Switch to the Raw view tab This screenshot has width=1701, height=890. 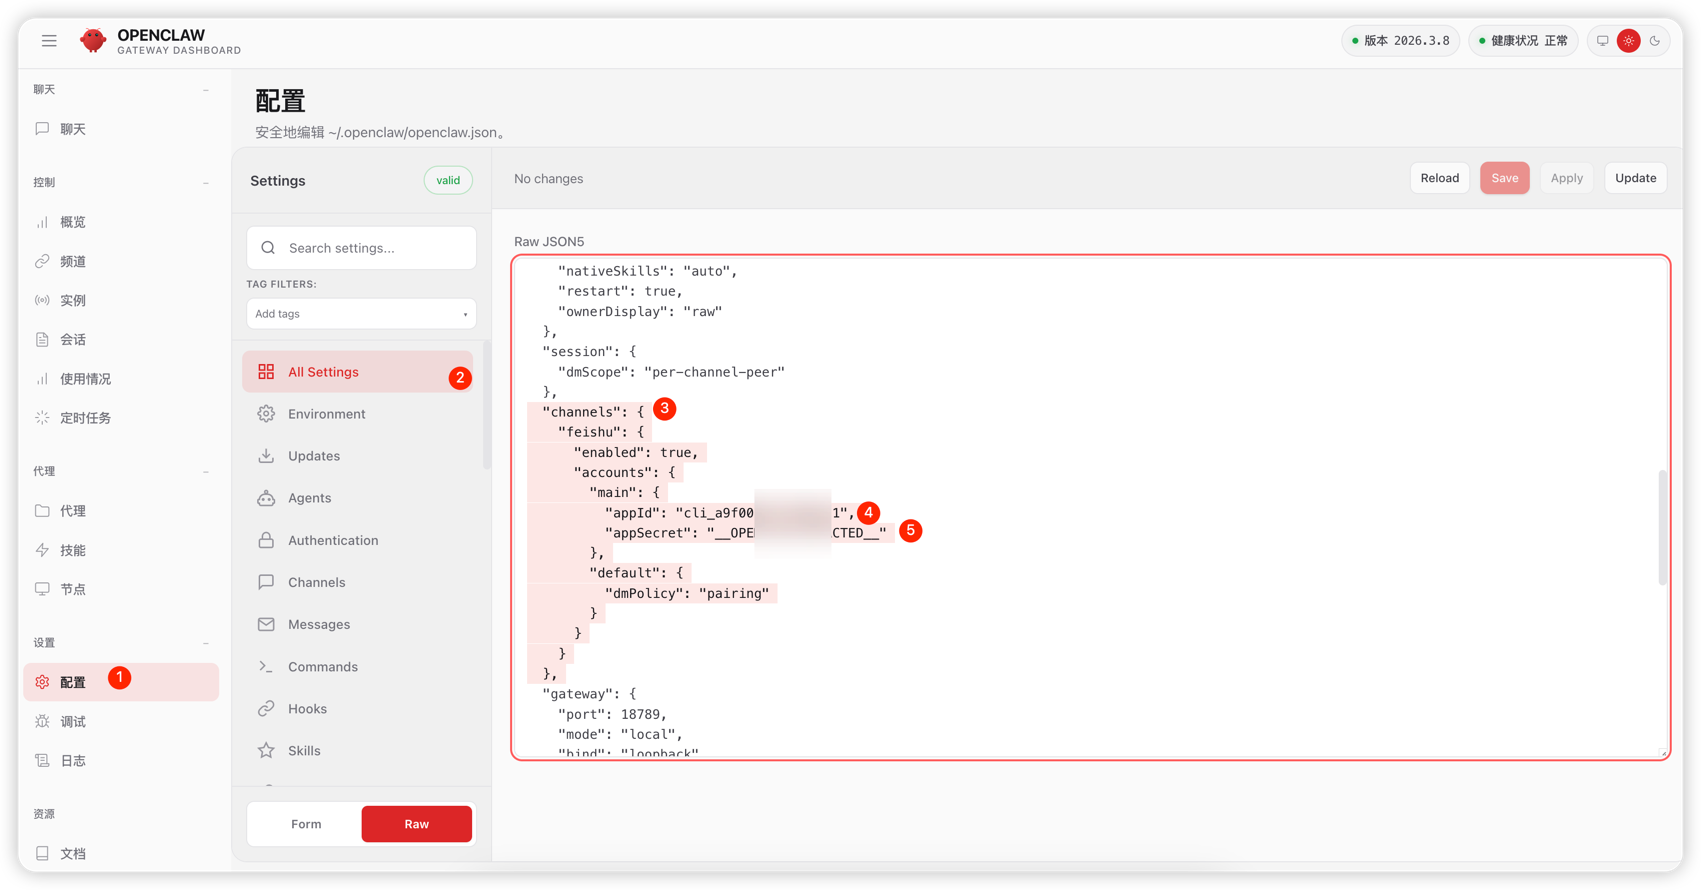[x=416, y=824]
